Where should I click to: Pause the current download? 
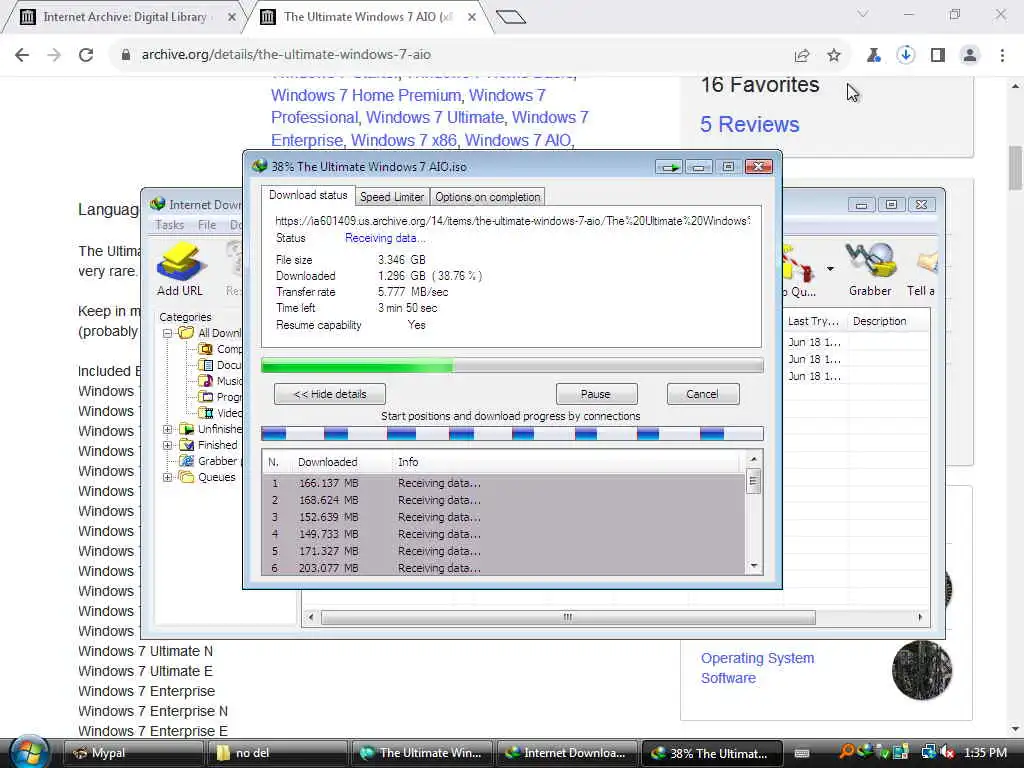click(x=596, y=394)
